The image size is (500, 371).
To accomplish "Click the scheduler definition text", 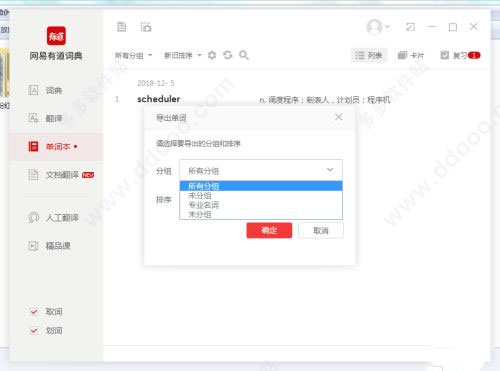I will [325, 100].
